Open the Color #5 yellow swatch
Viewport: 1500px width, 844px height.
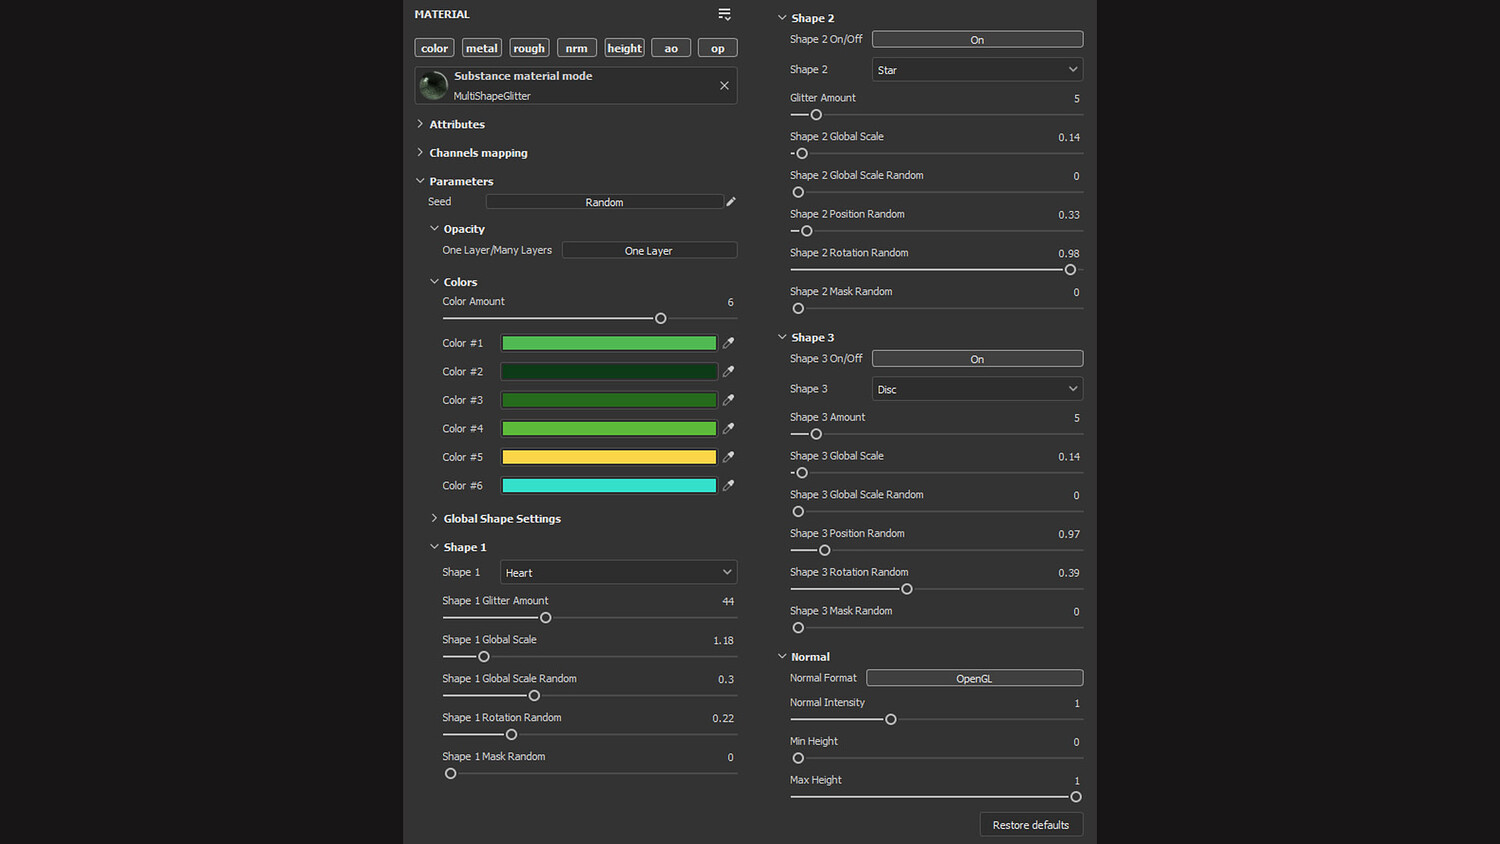(x=608, y=457)
